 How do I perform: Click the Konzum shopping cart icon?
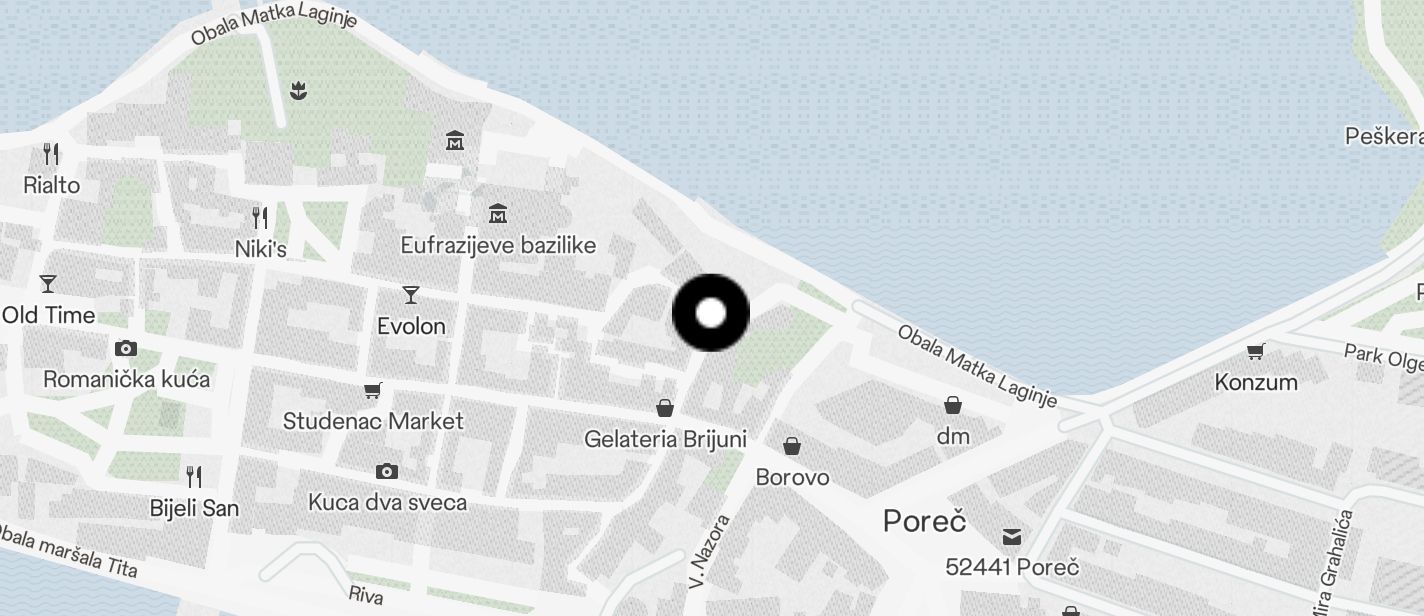pos(1256,351)
